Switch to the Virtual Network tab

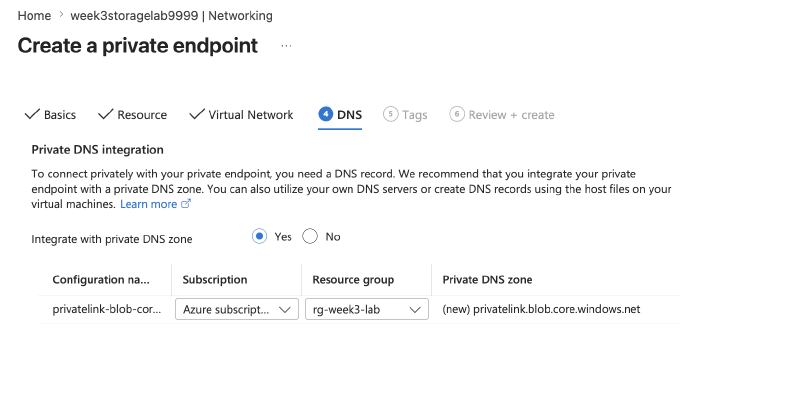(241, 115)
